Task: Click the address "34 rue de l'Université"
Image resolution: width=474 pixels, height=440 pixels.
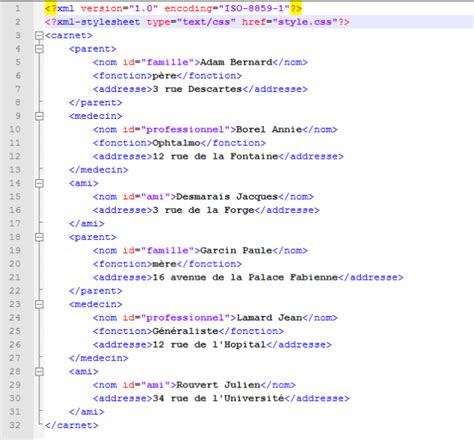Action: tap(218, 398)
